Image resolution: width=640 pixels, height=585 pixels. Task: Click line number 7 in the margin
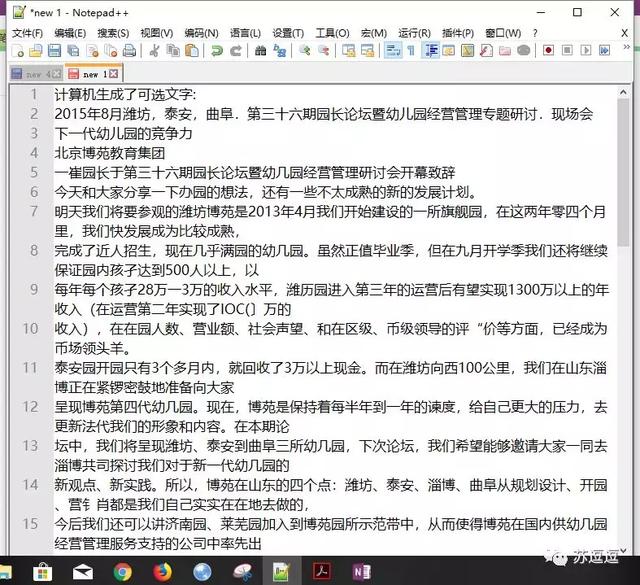coord(34,211)
